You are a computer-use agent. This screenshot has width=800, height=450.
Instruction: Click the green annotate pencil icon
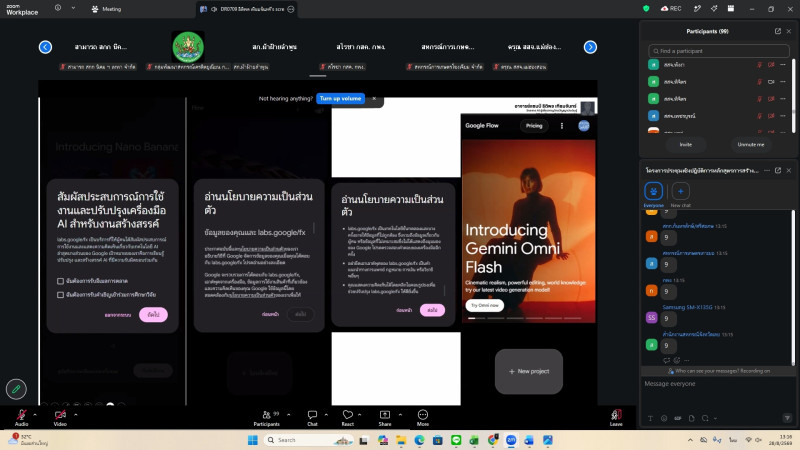pyautogui.click(x=16, y=389)
